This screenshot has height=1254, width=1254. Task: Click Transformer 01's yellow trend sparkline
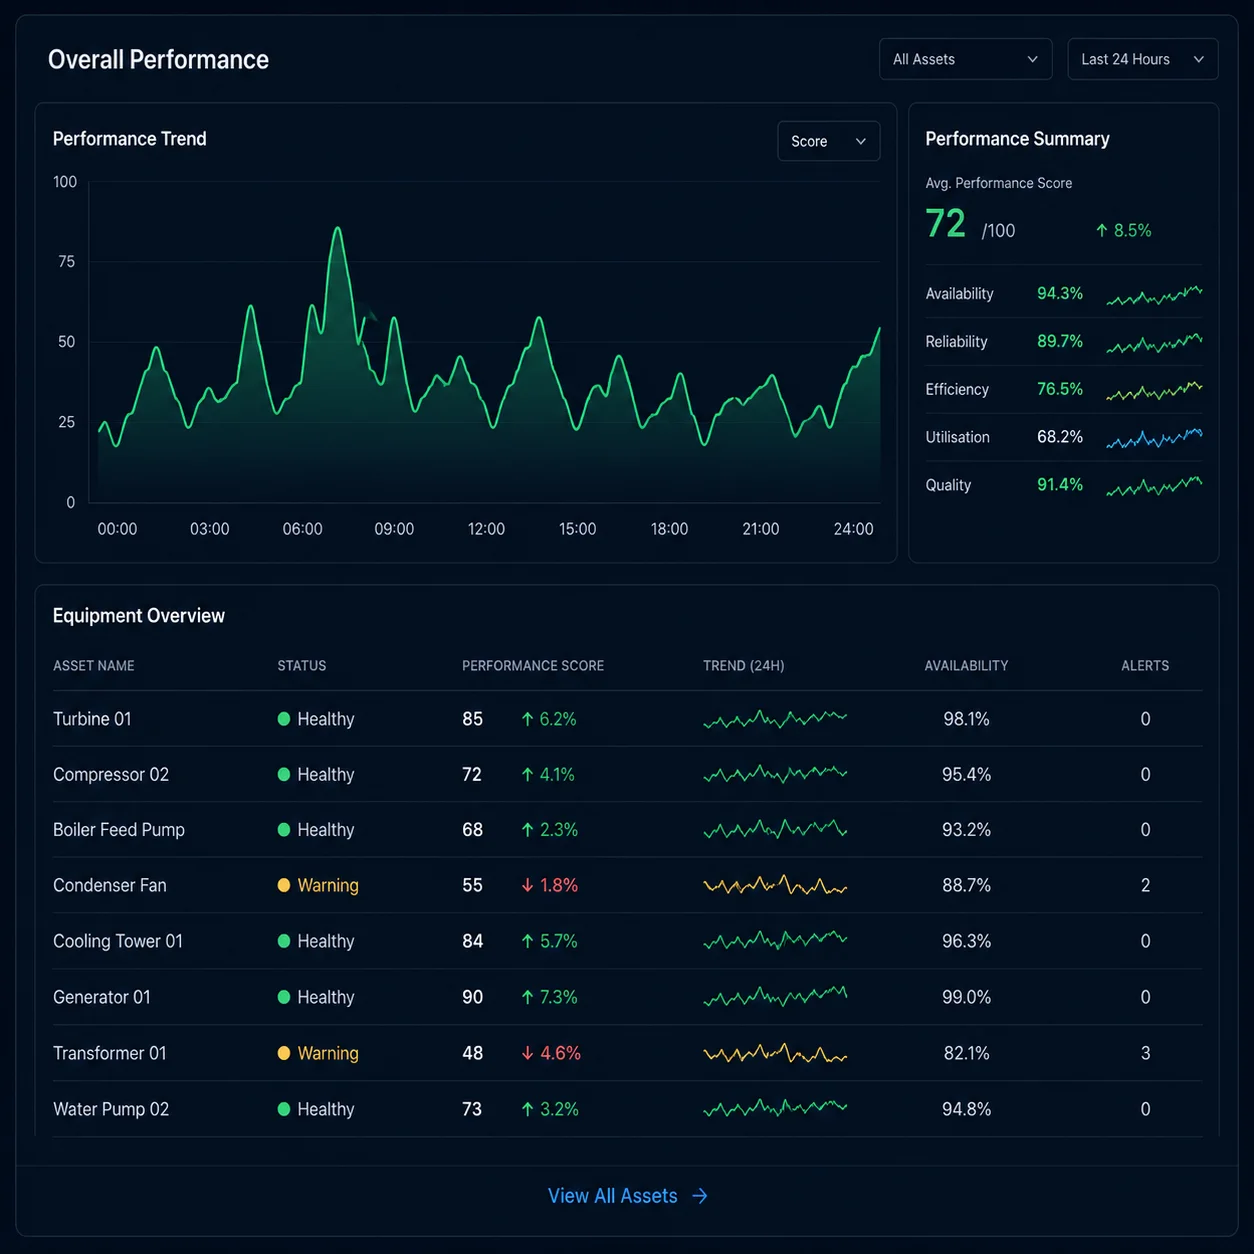[775, 1054]
